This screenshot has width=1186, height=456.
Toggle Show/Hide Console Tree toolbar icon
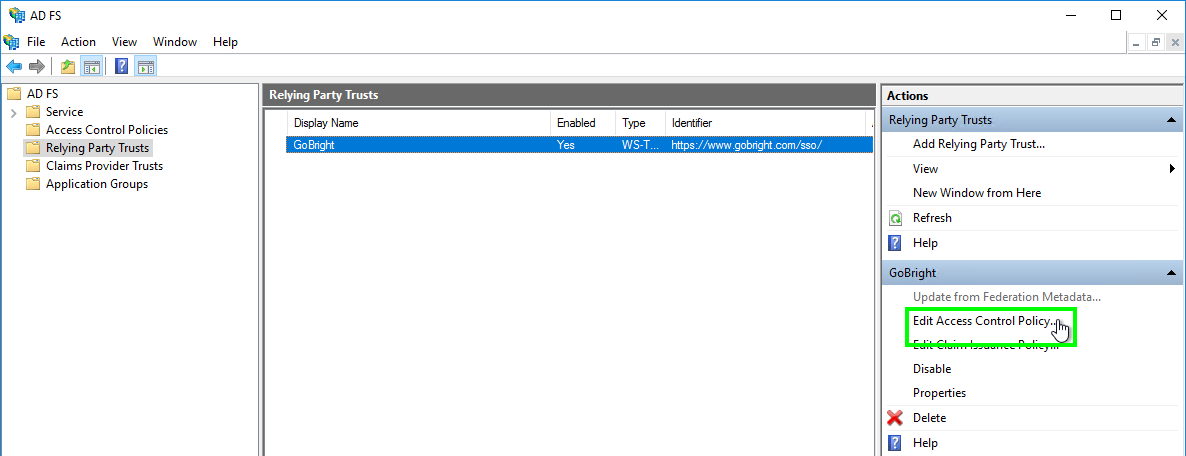coord(91,67)
